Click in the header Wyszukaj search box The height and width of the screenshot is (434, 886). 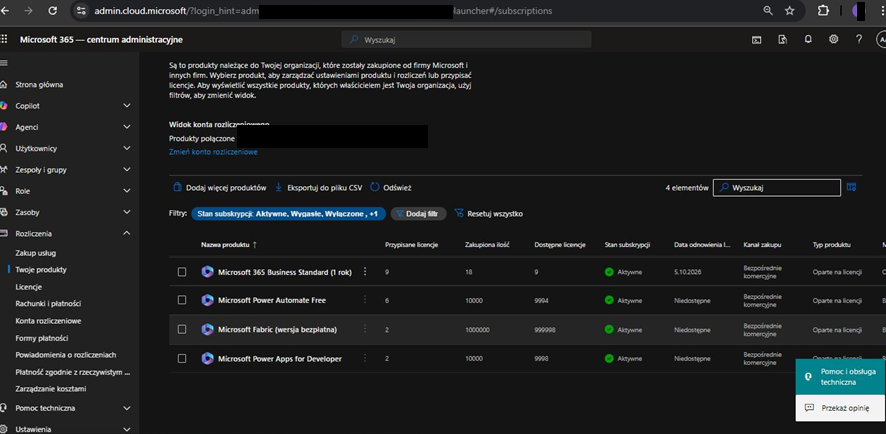pos(467,40)
